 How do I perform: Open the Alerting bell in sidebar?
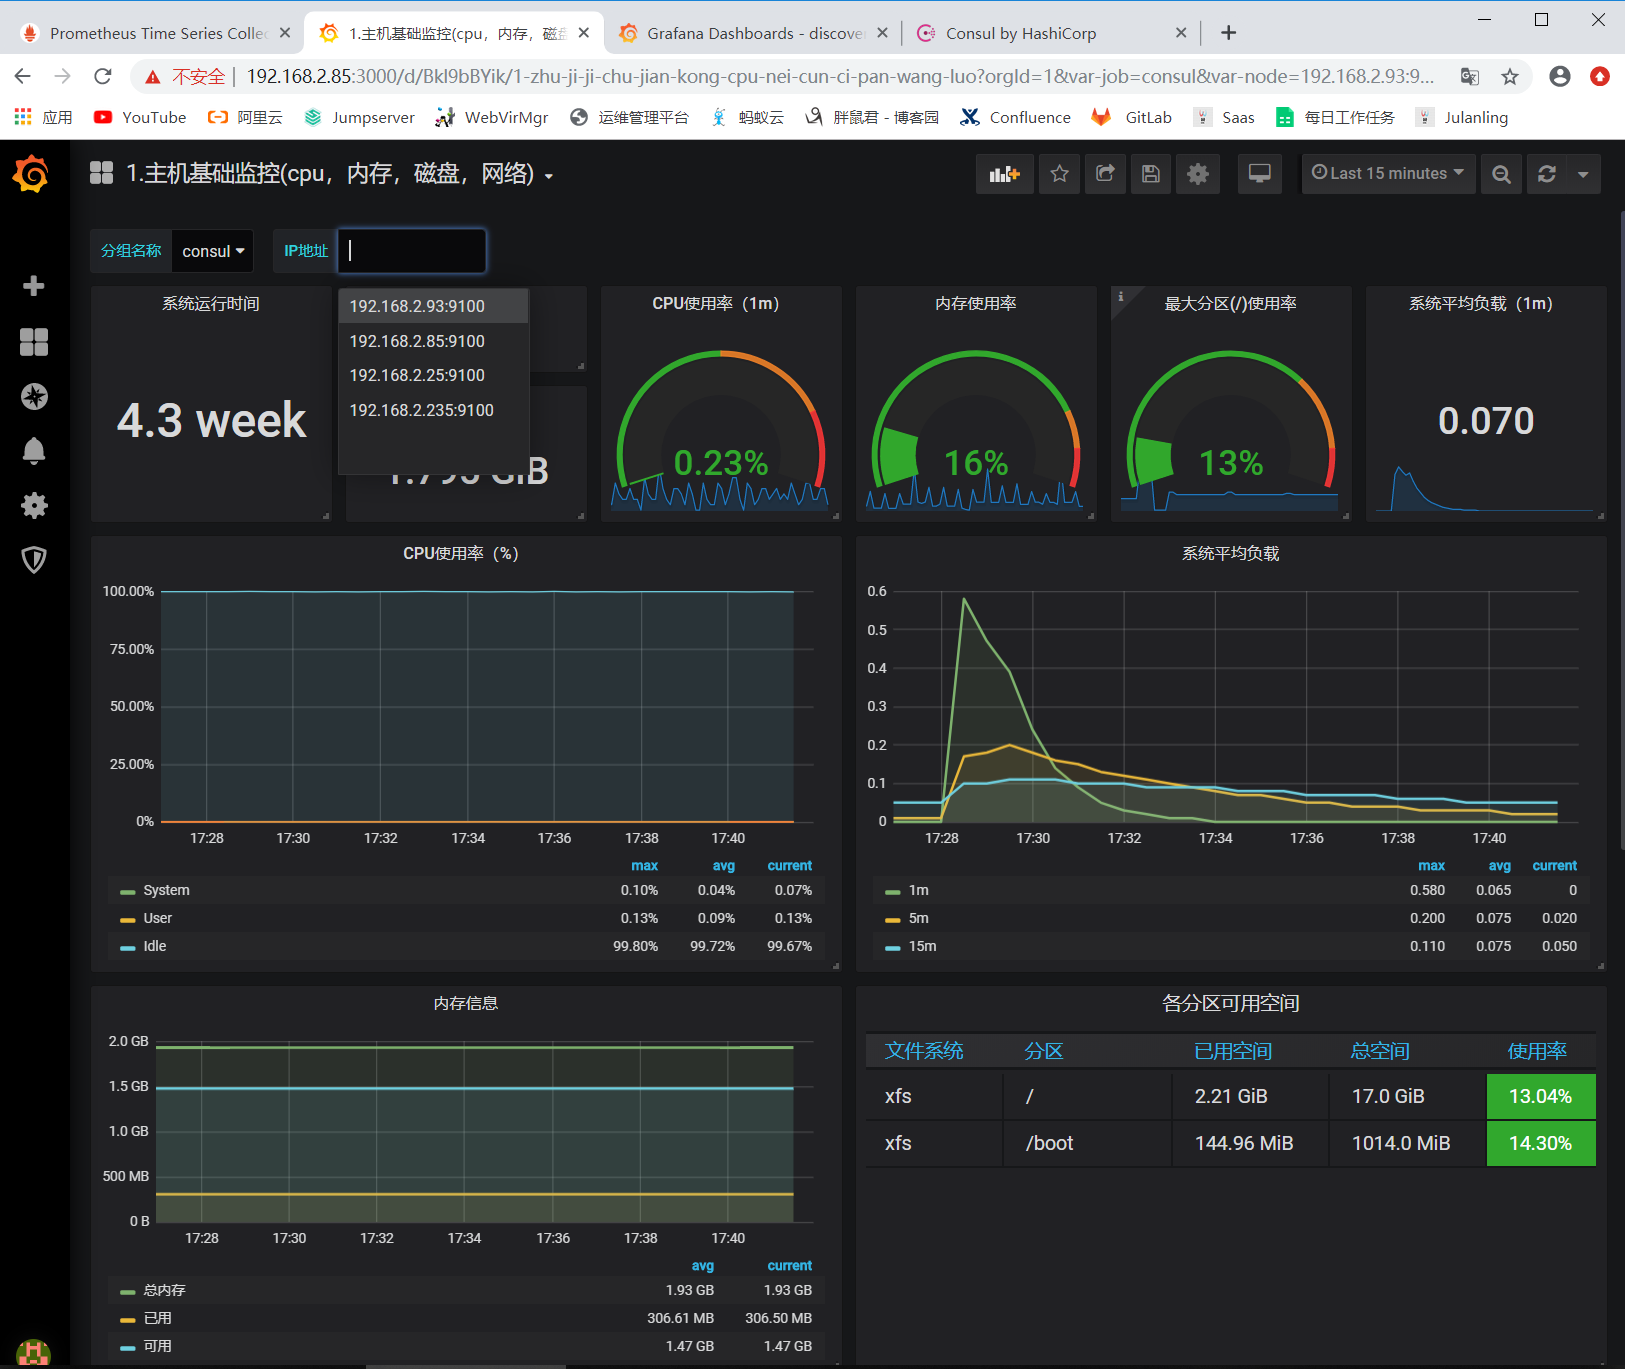(x=34, y=451)
